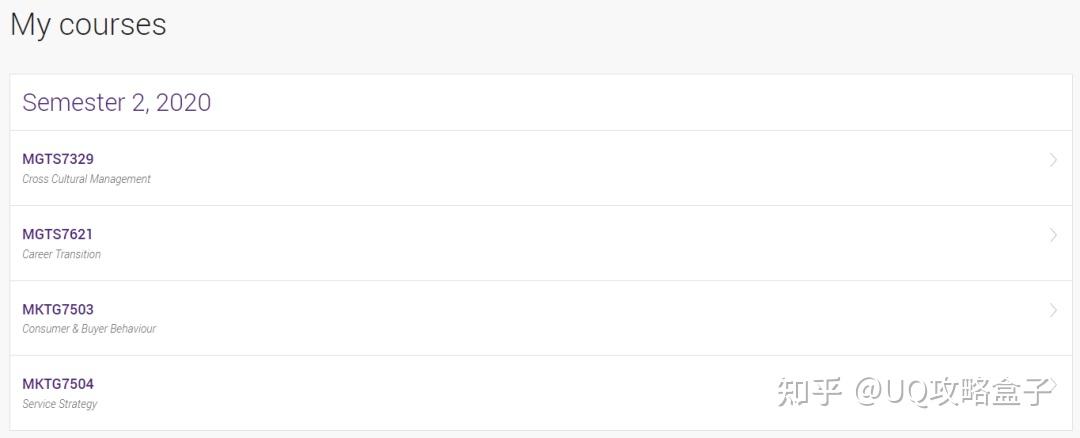
Task: Click the chevron arrow for MGTS7329
Action: [1053, 160]
